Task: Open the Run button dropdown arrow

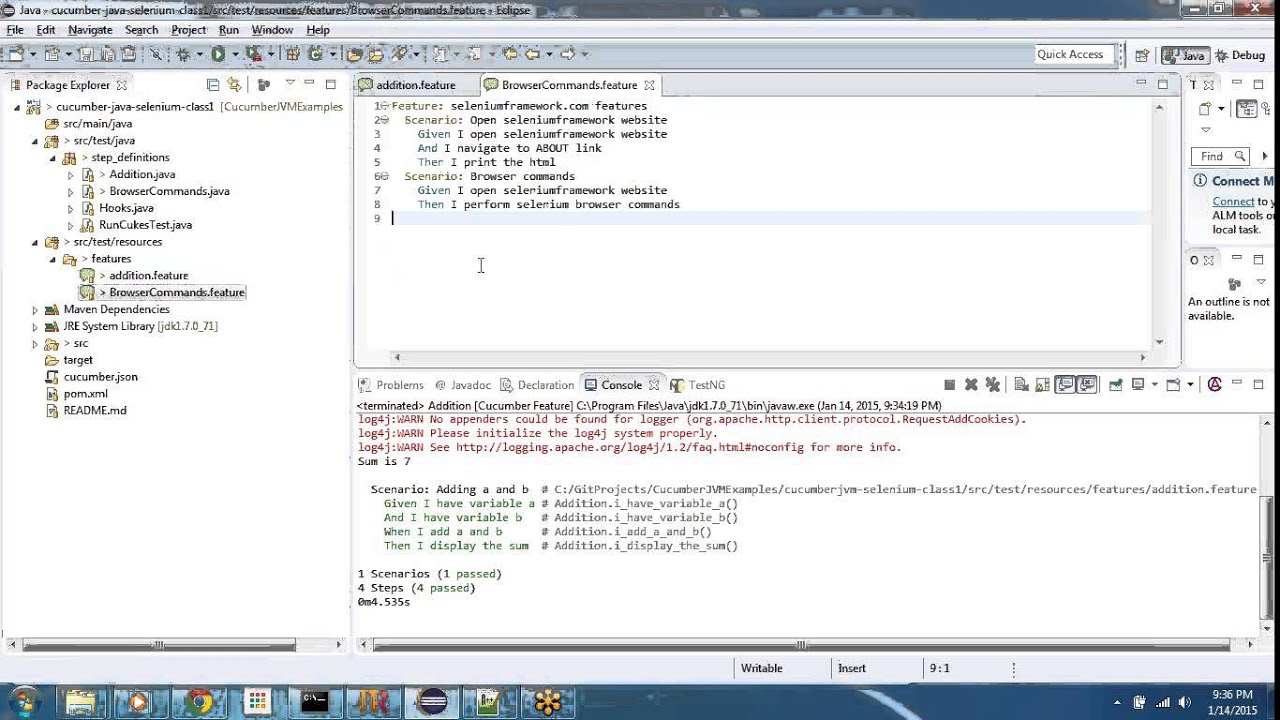Action: (235, 54)
